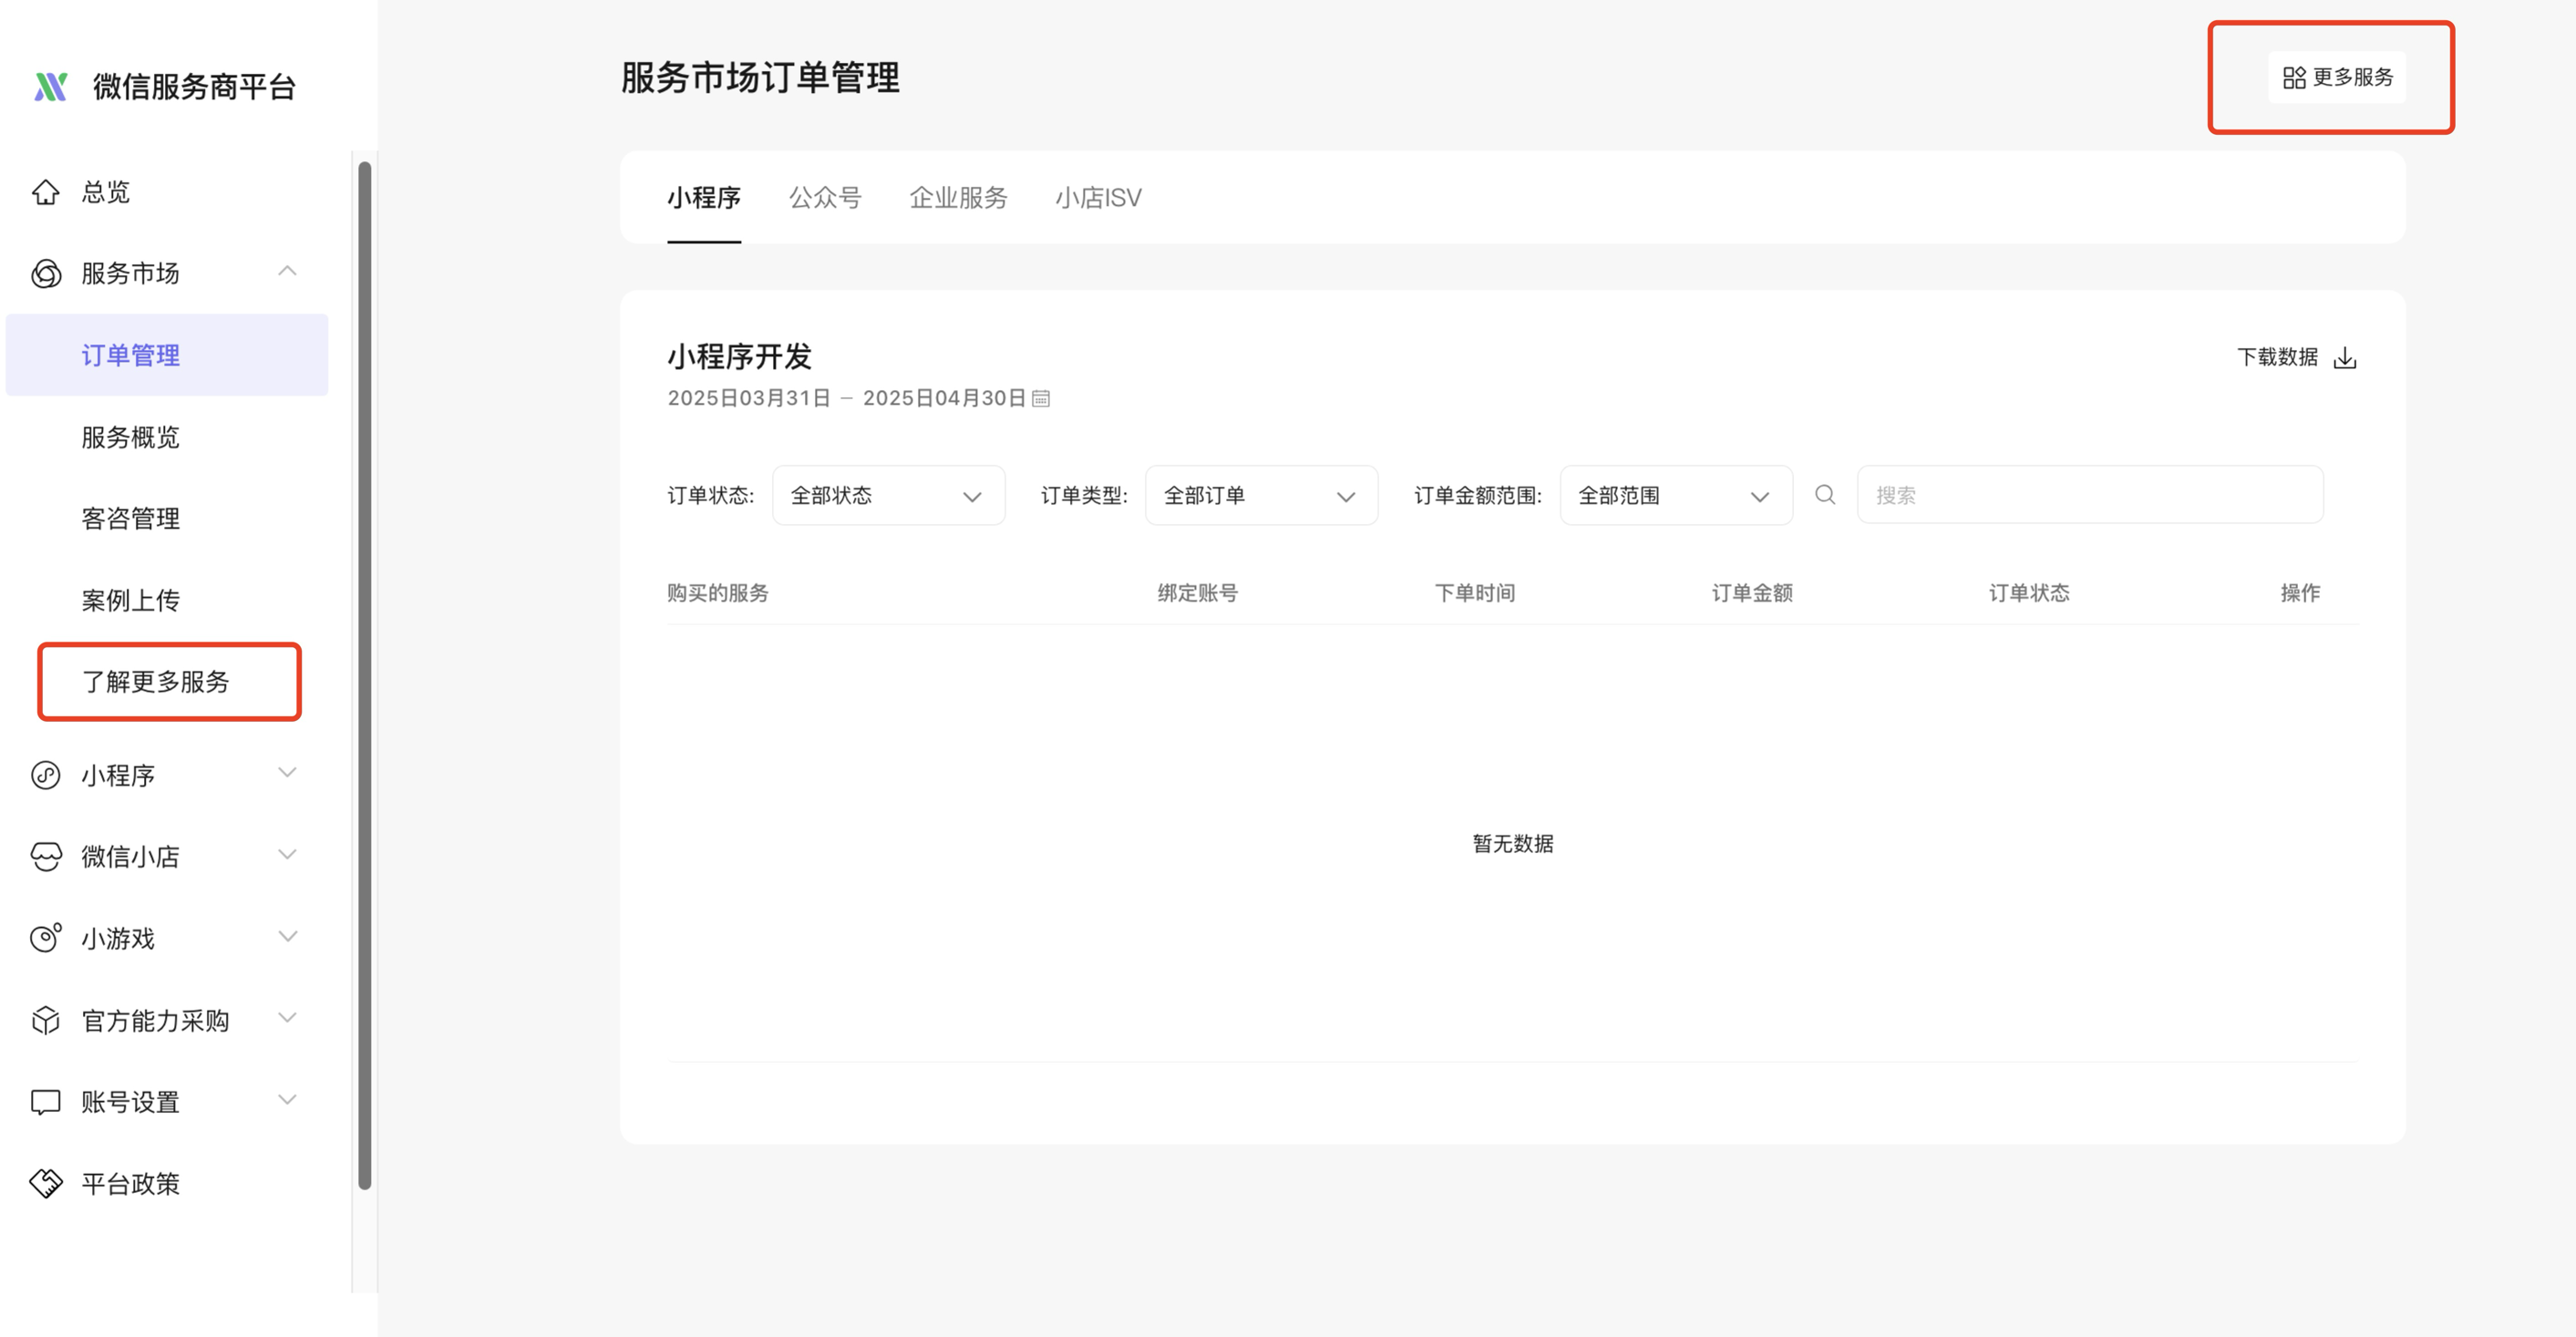
Task: Click the download arrow icon
Action: point(2345,358)
